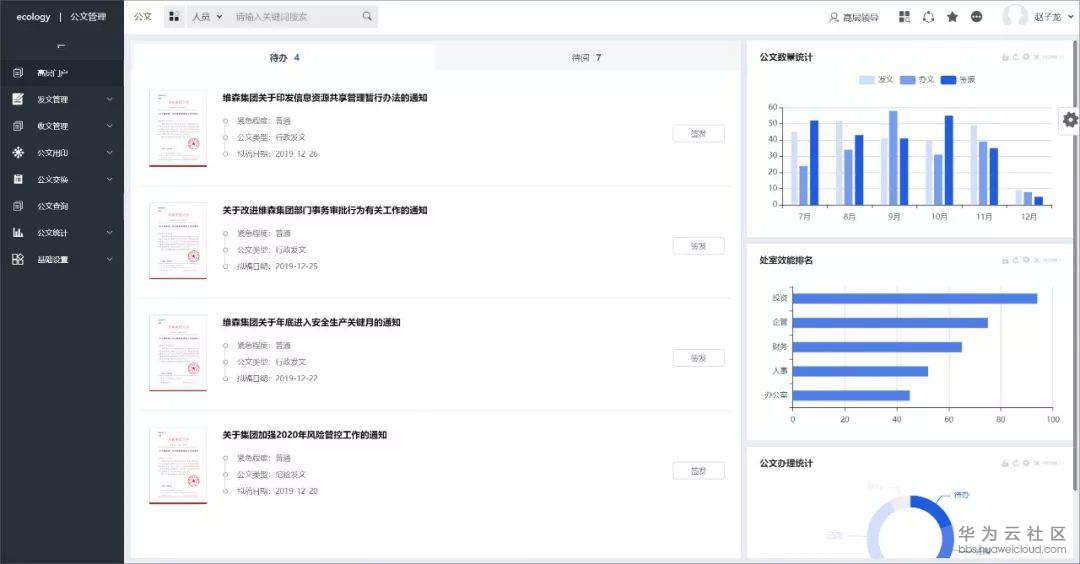Image resolution: width=1080 pixels, height=564 pixels.
Task: Click the keyword search input field
Action: [x=296, y=17]
